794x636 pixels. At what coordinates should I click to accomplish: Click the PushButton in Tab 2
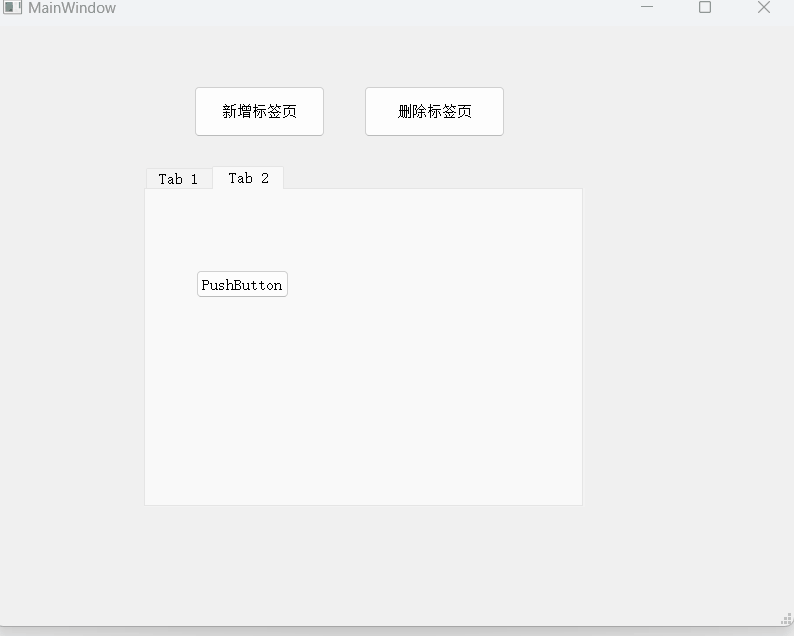coord(242,284)
